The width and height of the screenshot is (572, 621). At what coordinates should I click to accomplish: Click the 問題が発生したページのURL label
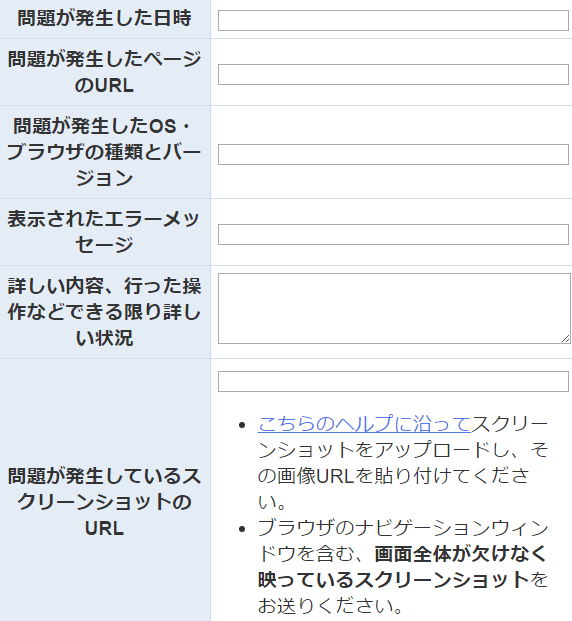105,72
